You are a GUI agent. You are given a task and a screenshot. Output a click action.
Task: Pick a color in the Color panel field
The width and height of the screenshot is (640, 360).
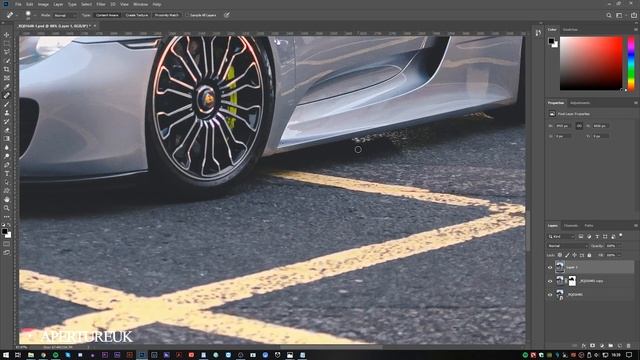(591, 63)
